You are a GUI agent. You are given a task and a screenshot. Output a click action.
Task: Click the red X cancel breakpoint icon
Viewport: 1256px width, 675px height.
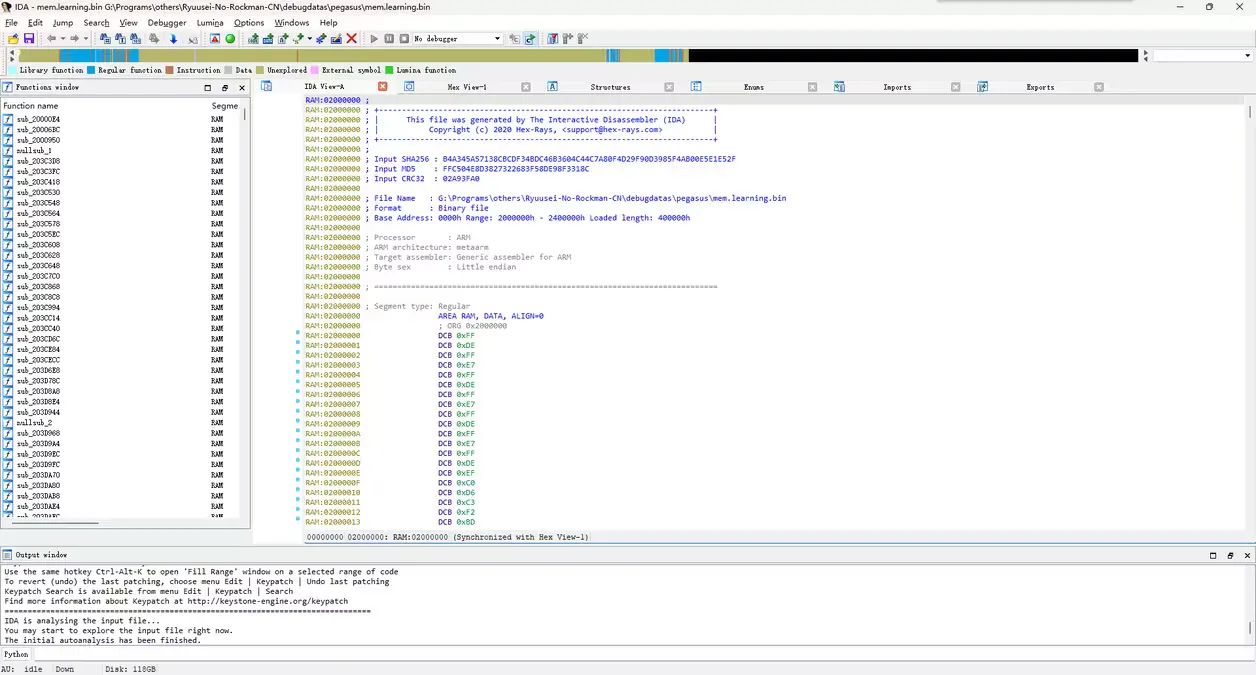(x=352, y=39)
